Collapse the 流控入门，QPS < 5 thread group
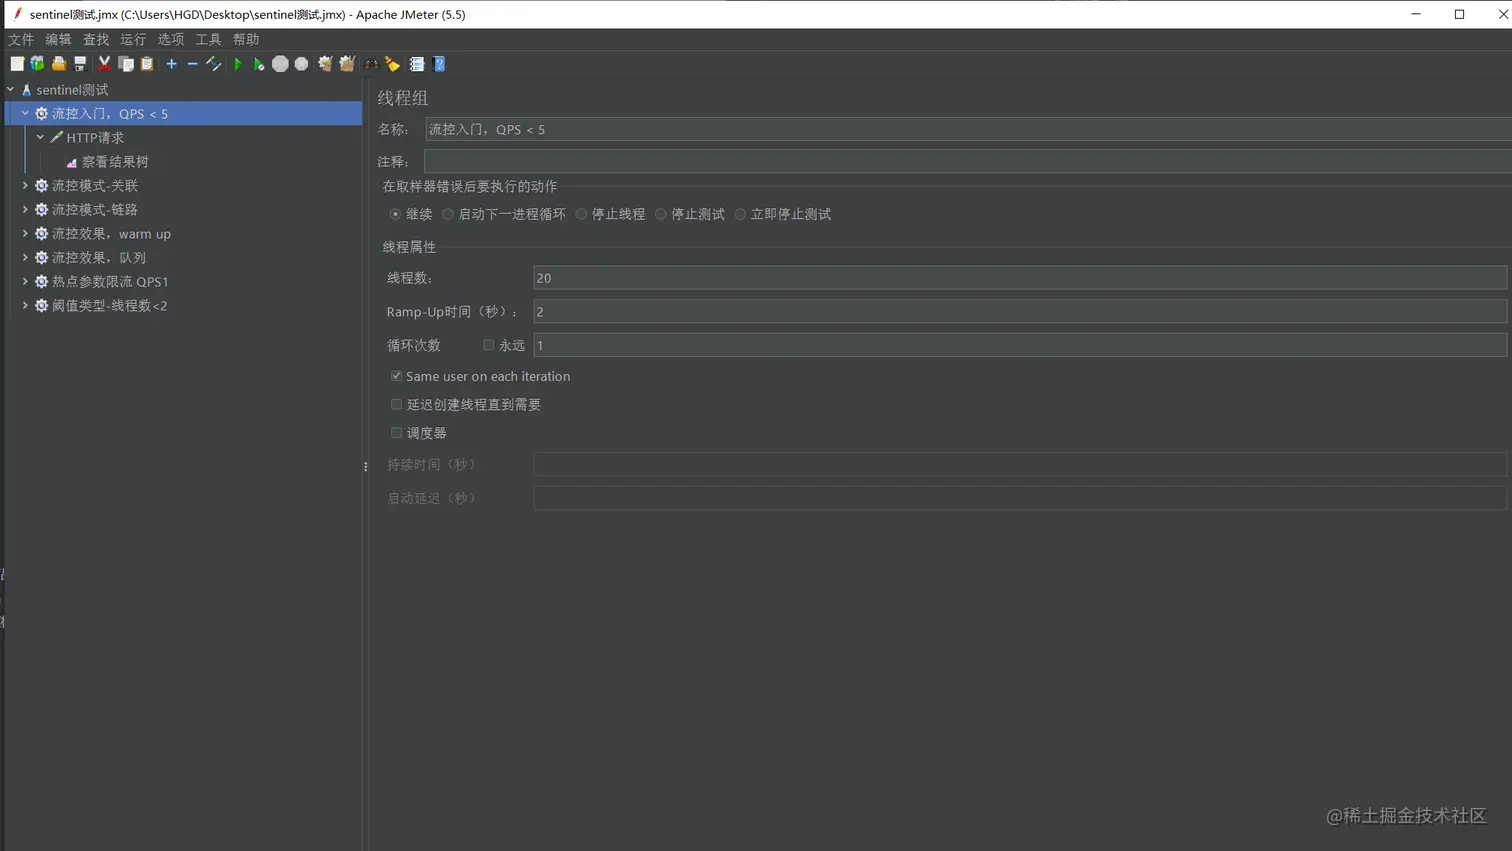Image resolution: width=1512 pixels, height=851 pixels. 24,113
